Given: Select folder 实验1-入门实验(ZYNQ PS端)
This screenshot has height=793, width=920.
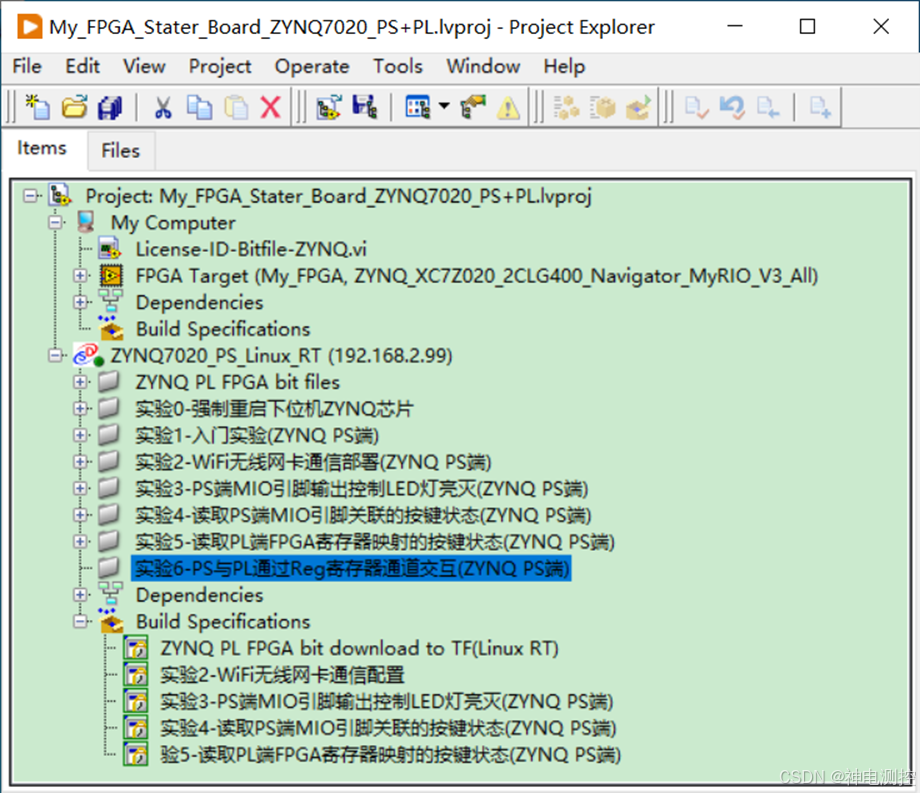Looking at the screenshot, I should click(257, 435).
